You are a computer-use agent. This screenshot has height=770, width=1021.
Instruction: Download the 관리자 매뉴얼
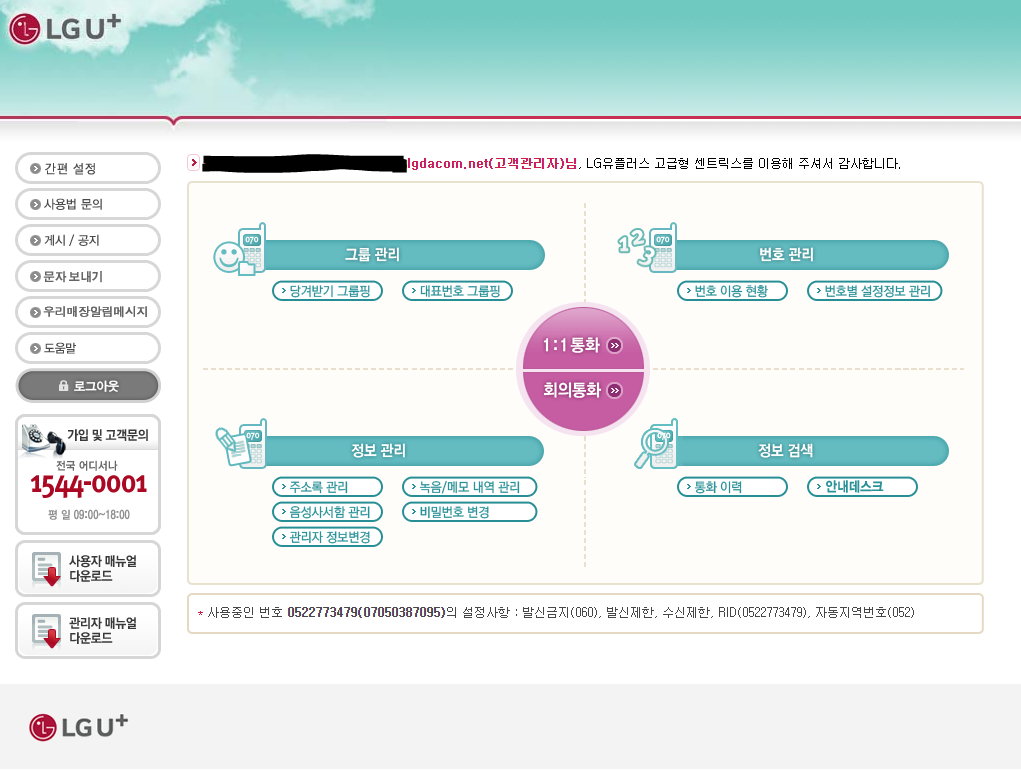88,631
